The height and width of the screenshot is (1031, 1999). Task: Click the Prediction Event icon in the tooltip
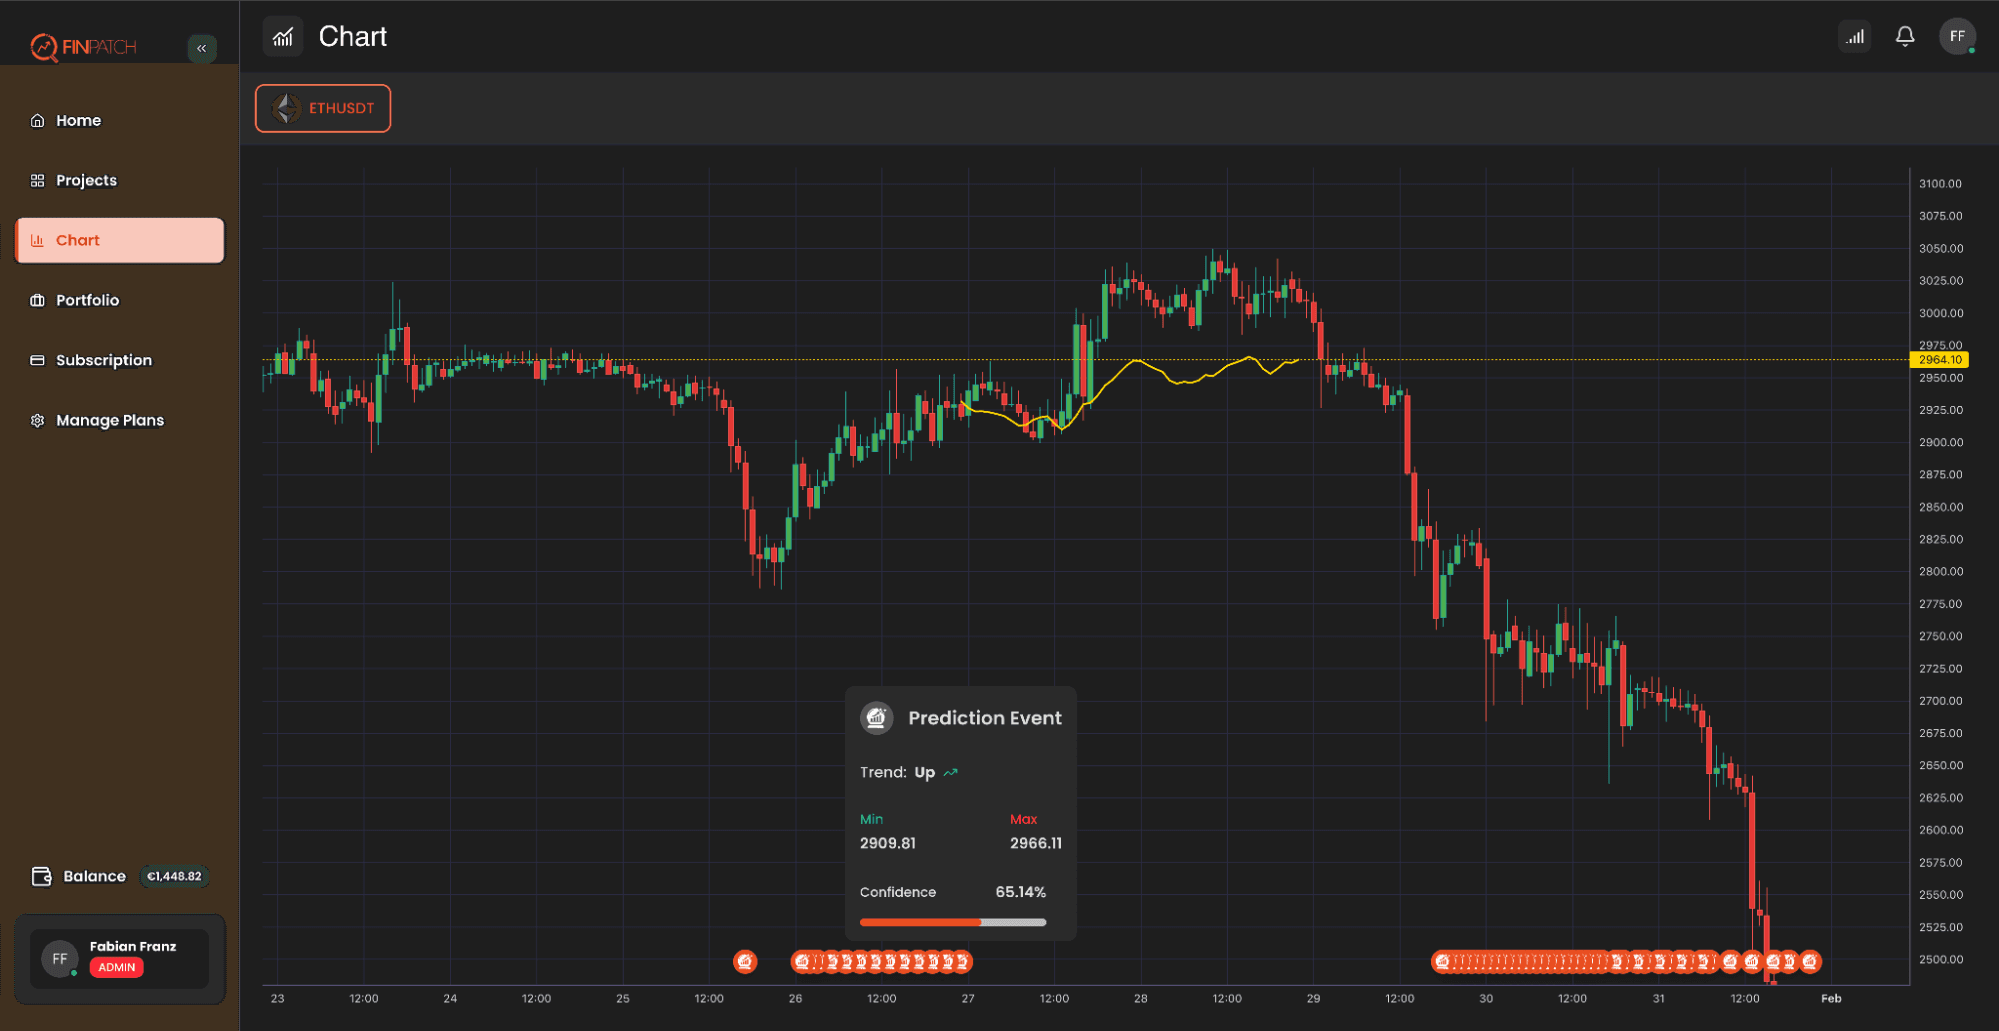(877, 717)
